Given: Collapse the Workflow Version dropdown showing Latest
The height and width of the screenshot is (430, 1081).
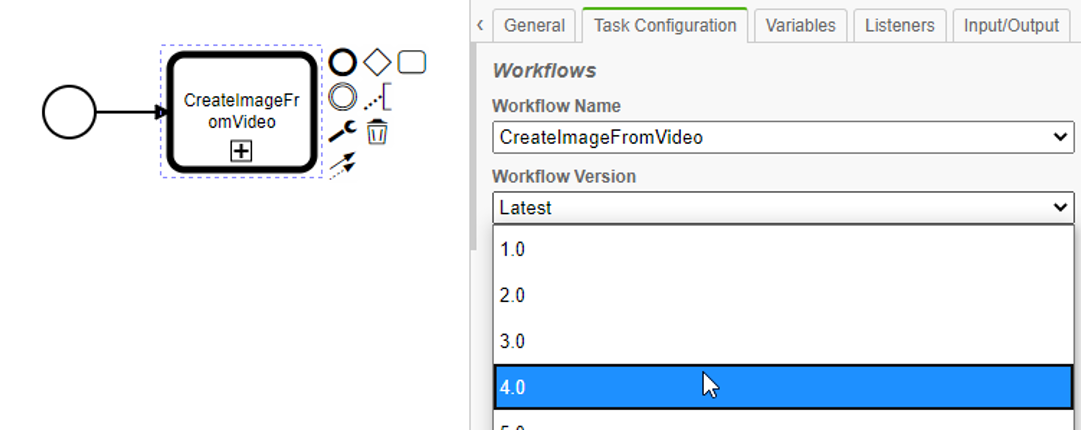Looking at the screenshot, I should 783,207.
